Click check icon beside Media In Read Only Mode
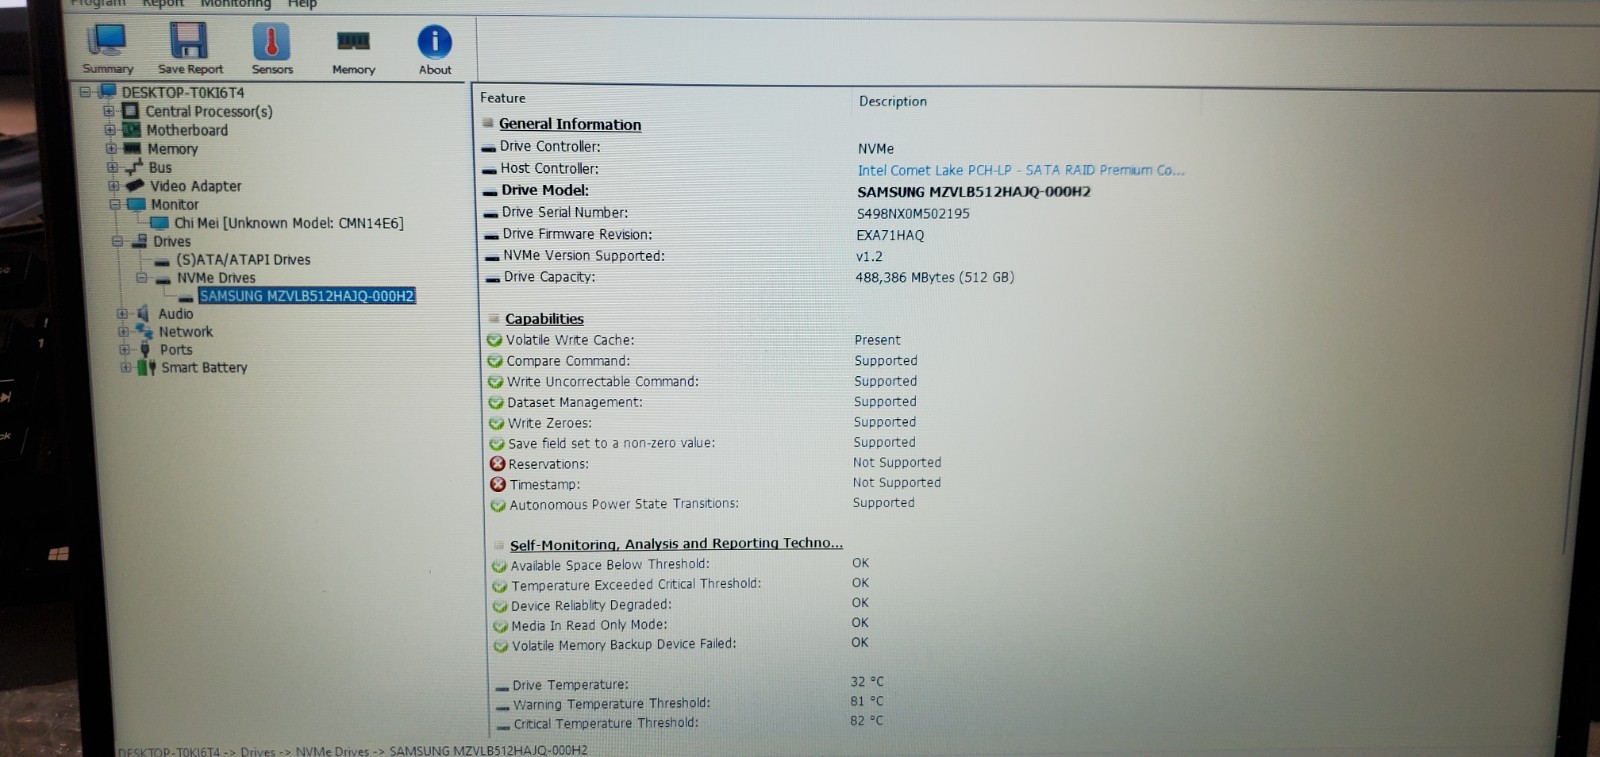The width and height of the screenshot is (1600, 757). [x=501, y=626]
